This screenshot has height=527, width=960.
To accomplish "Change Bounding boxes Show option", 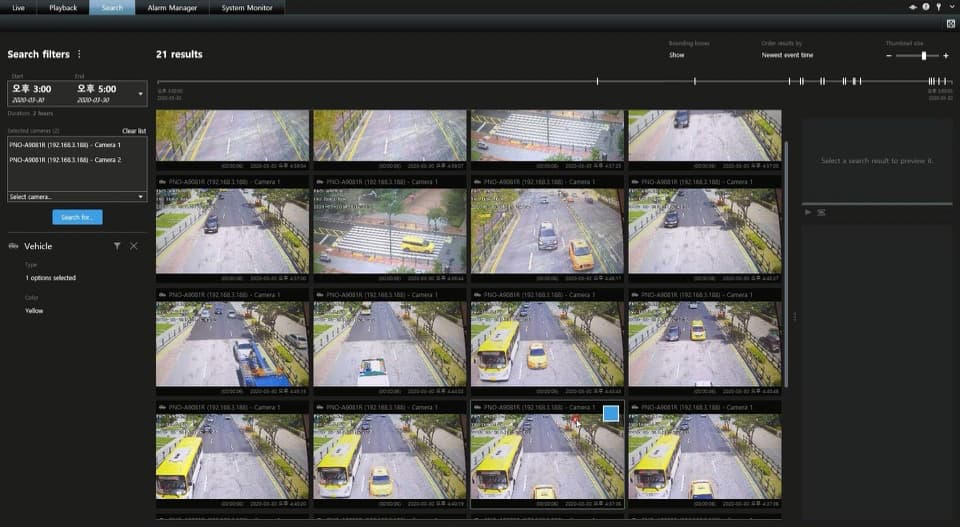I will point(677,55).
